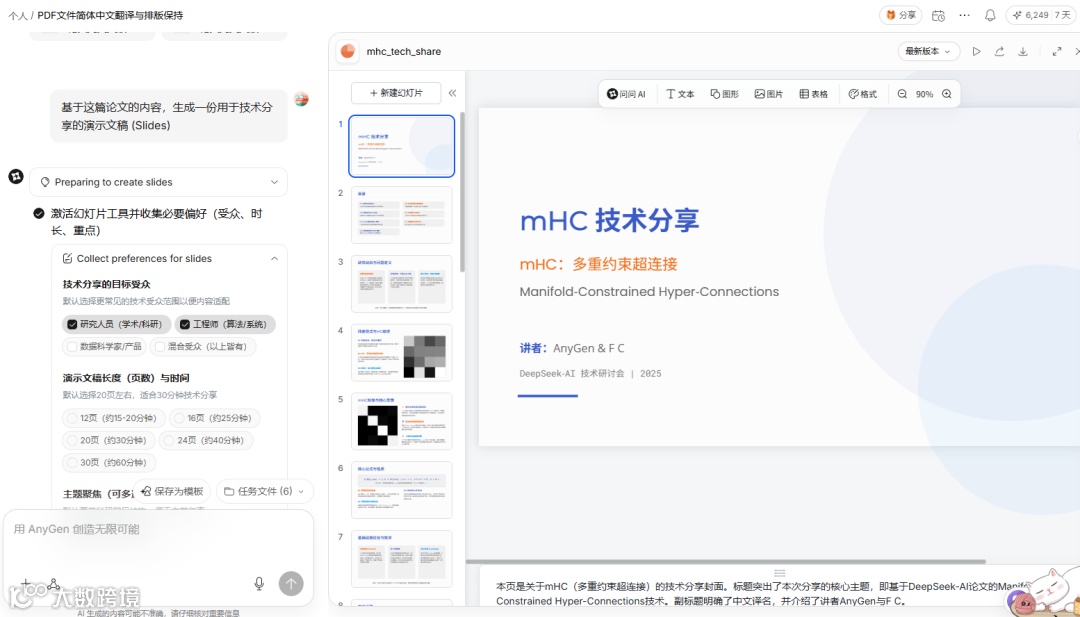
Task: Send message with arrow button
Action: click(x=291, y=584)
